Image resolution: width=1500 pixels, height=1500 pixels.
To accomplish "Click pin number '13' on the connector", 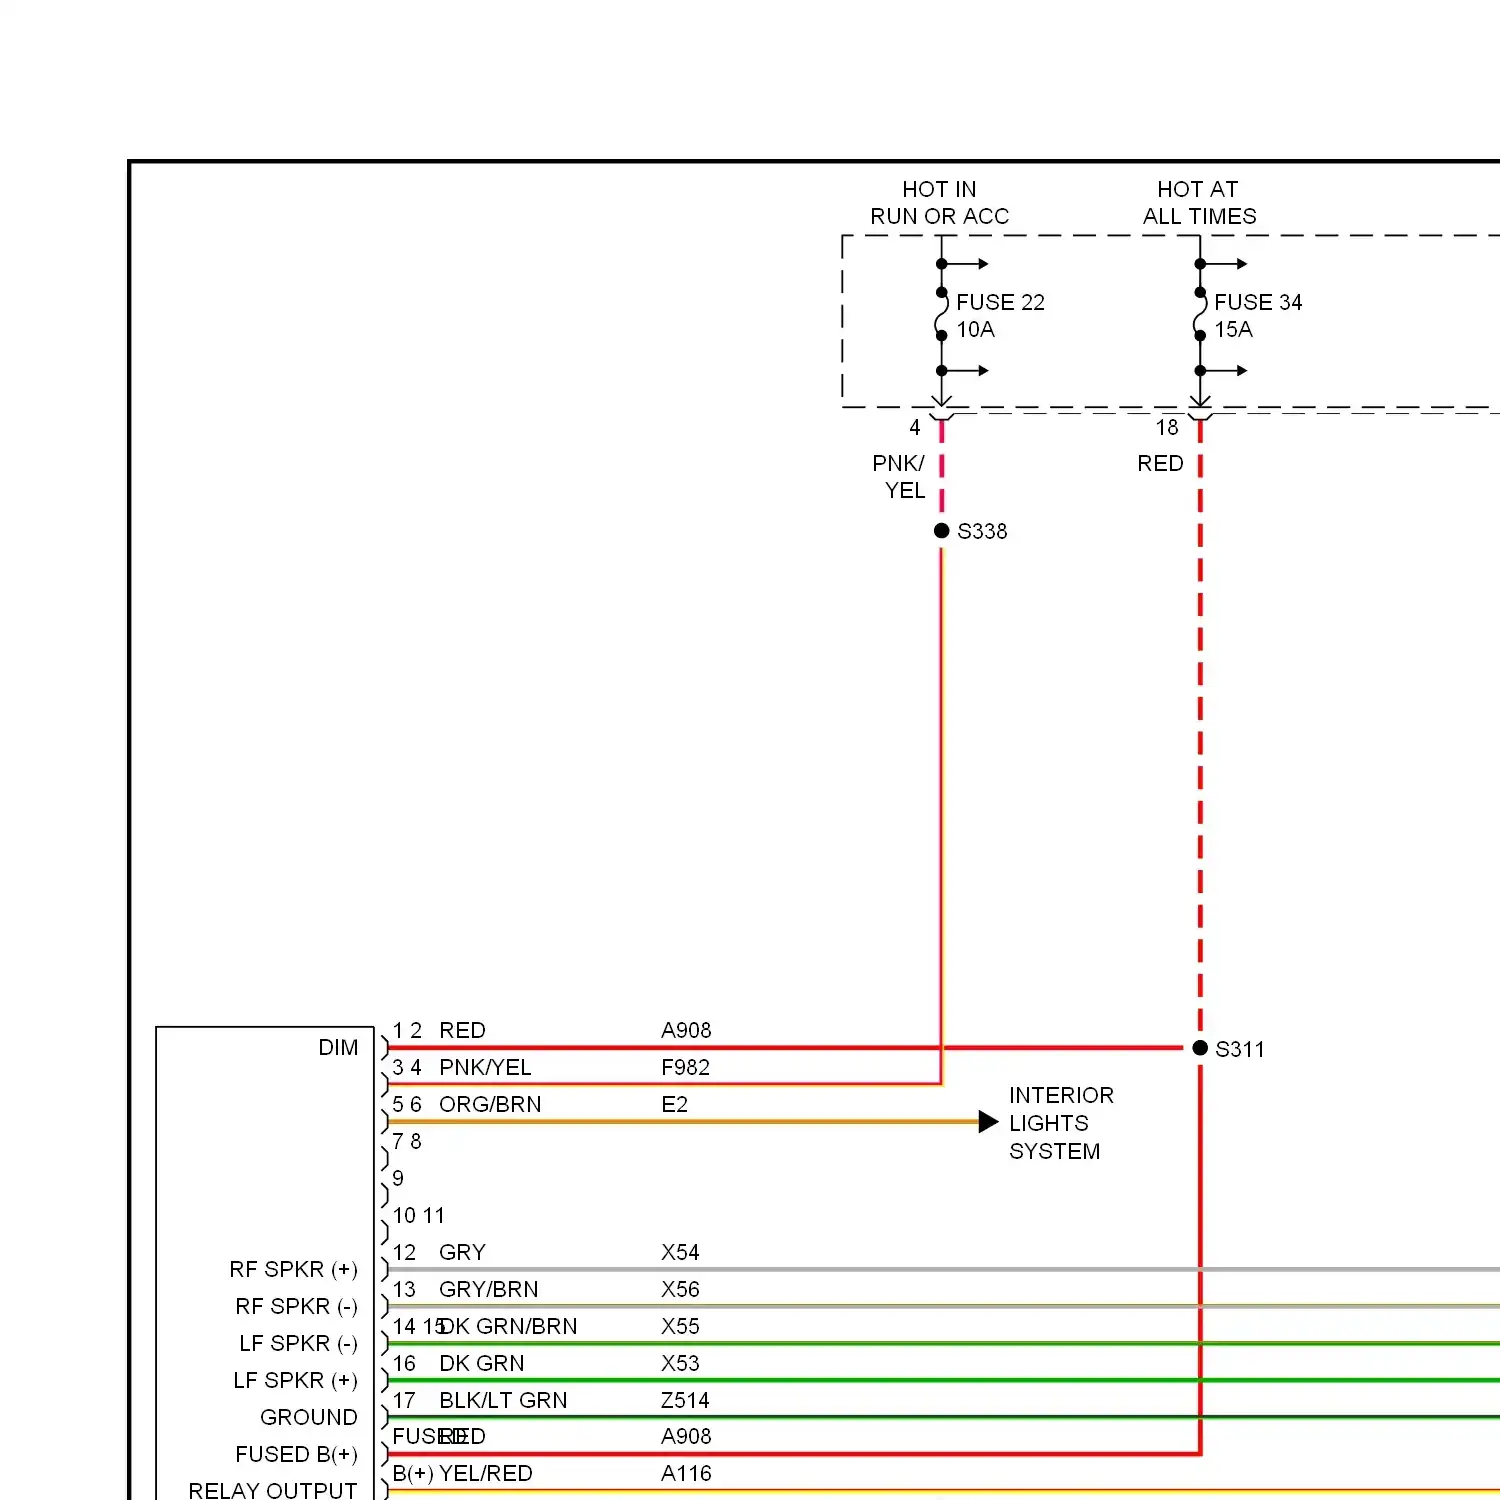I will click(x=404, y=1289).
